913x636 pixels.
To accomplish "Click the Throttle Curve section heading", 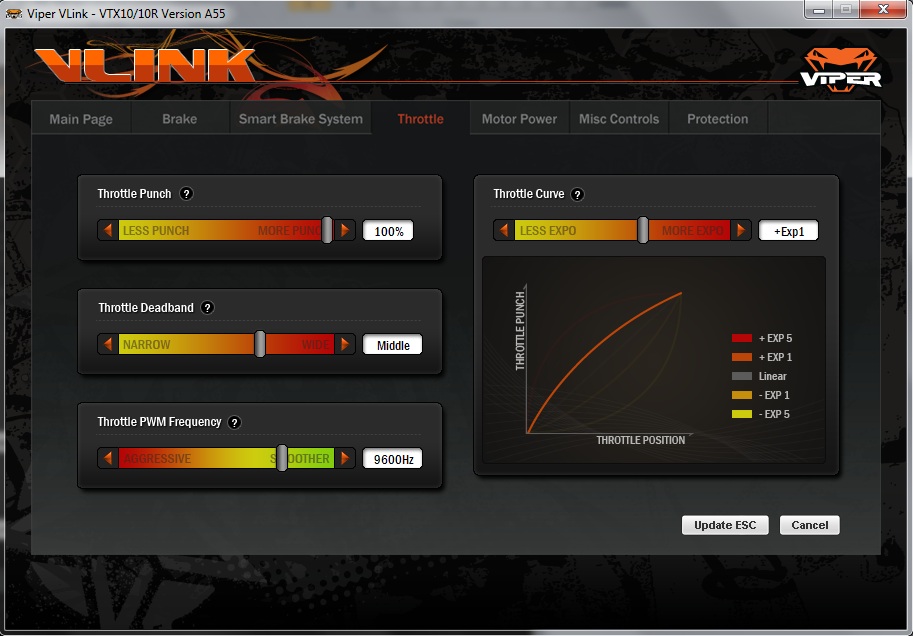I will coord(529,194).
